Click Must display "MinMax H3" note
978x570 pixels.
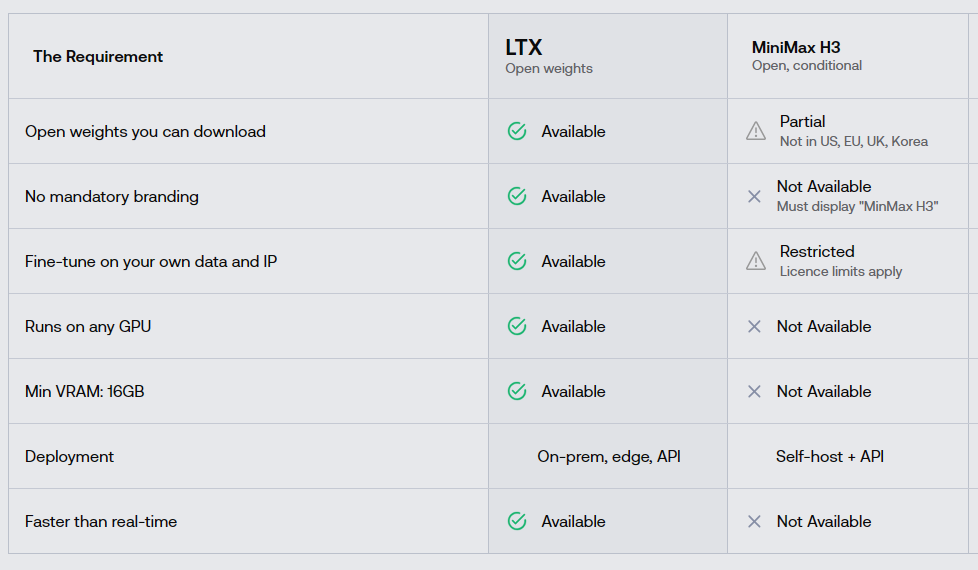coord(858,206)
